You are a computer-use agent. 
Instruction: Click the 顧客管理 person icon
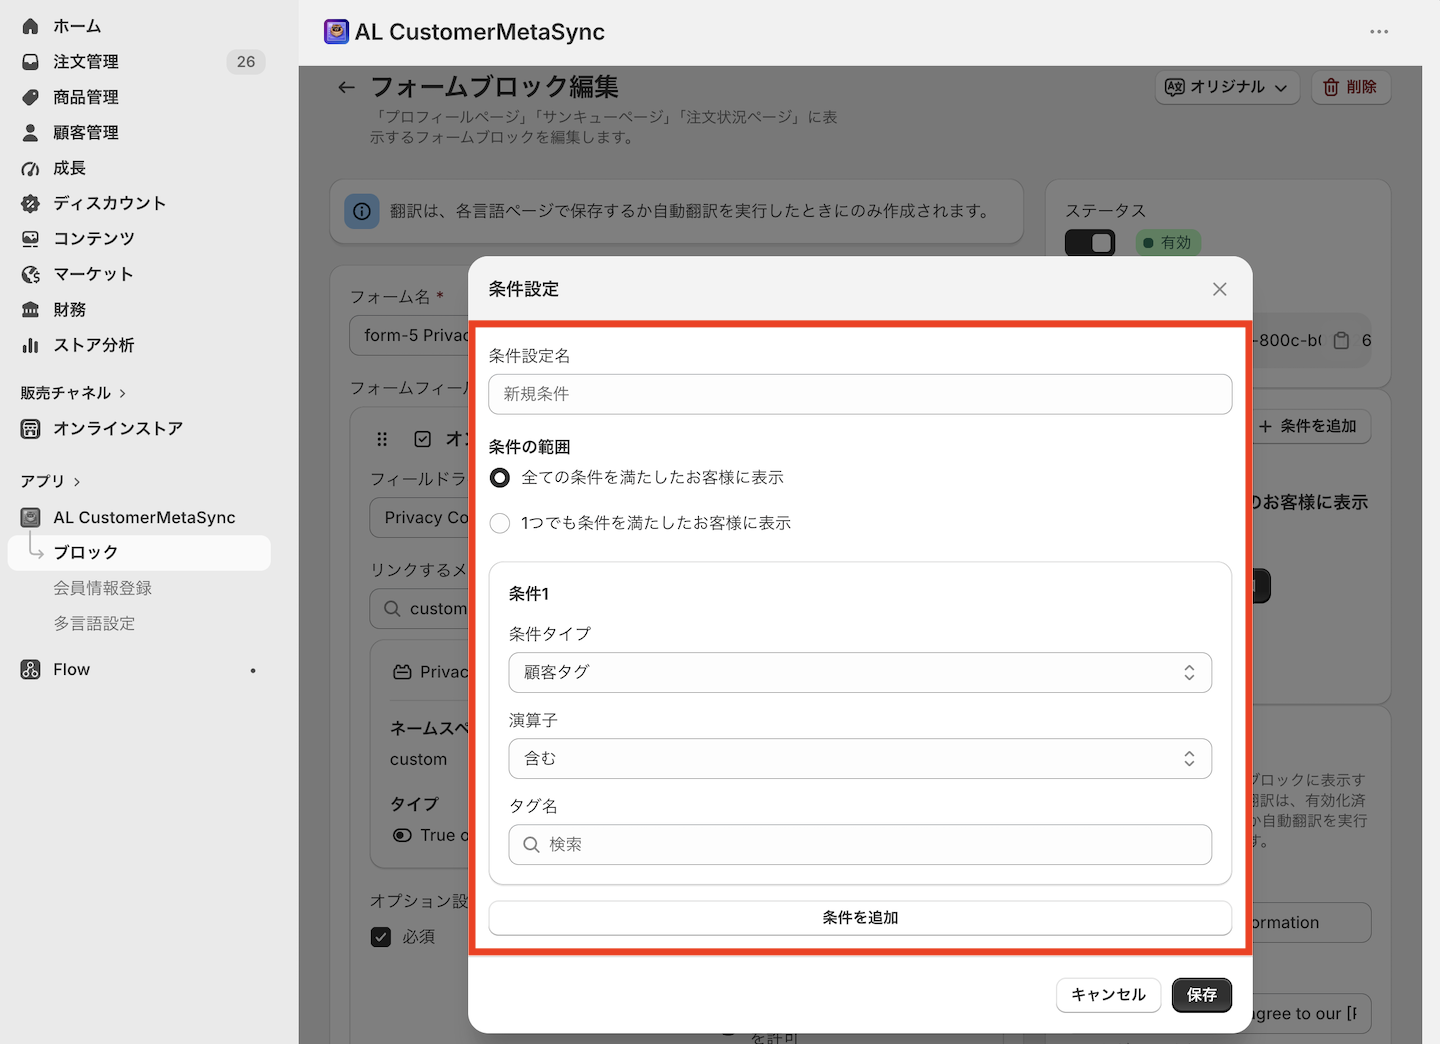point(31,132)
